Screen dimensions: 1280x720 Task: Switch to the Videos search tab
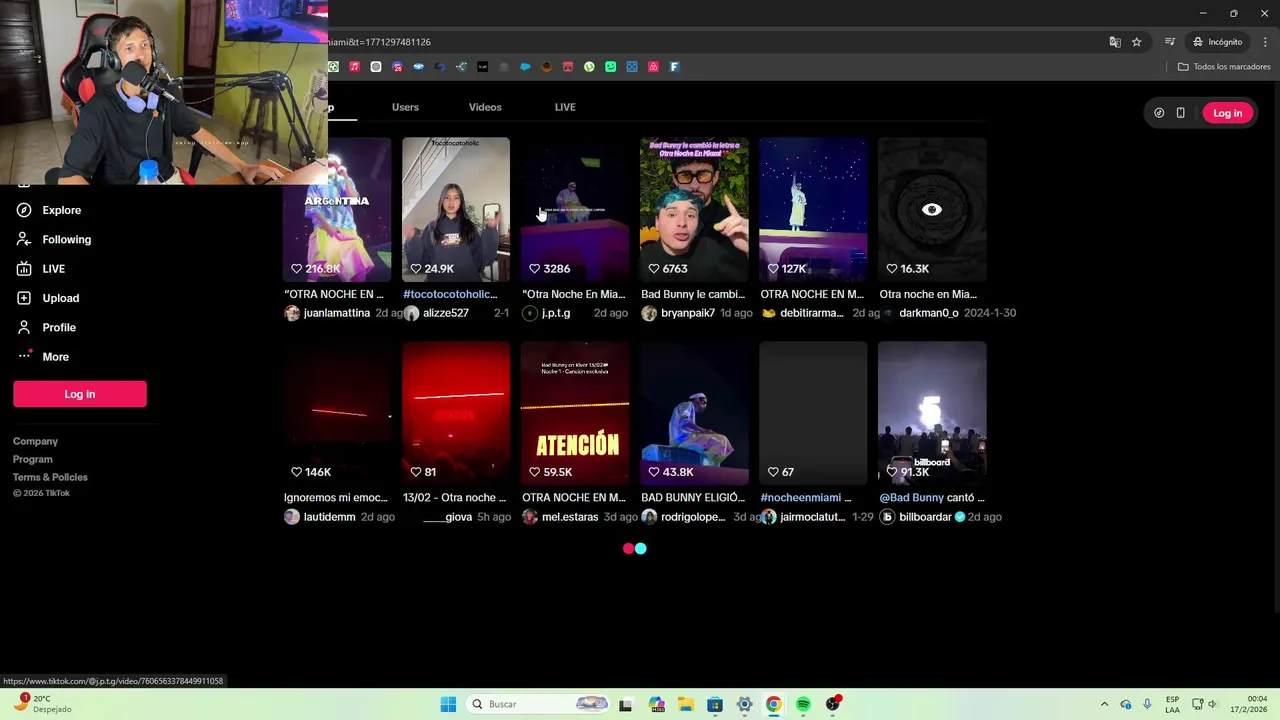pos(485,107)
